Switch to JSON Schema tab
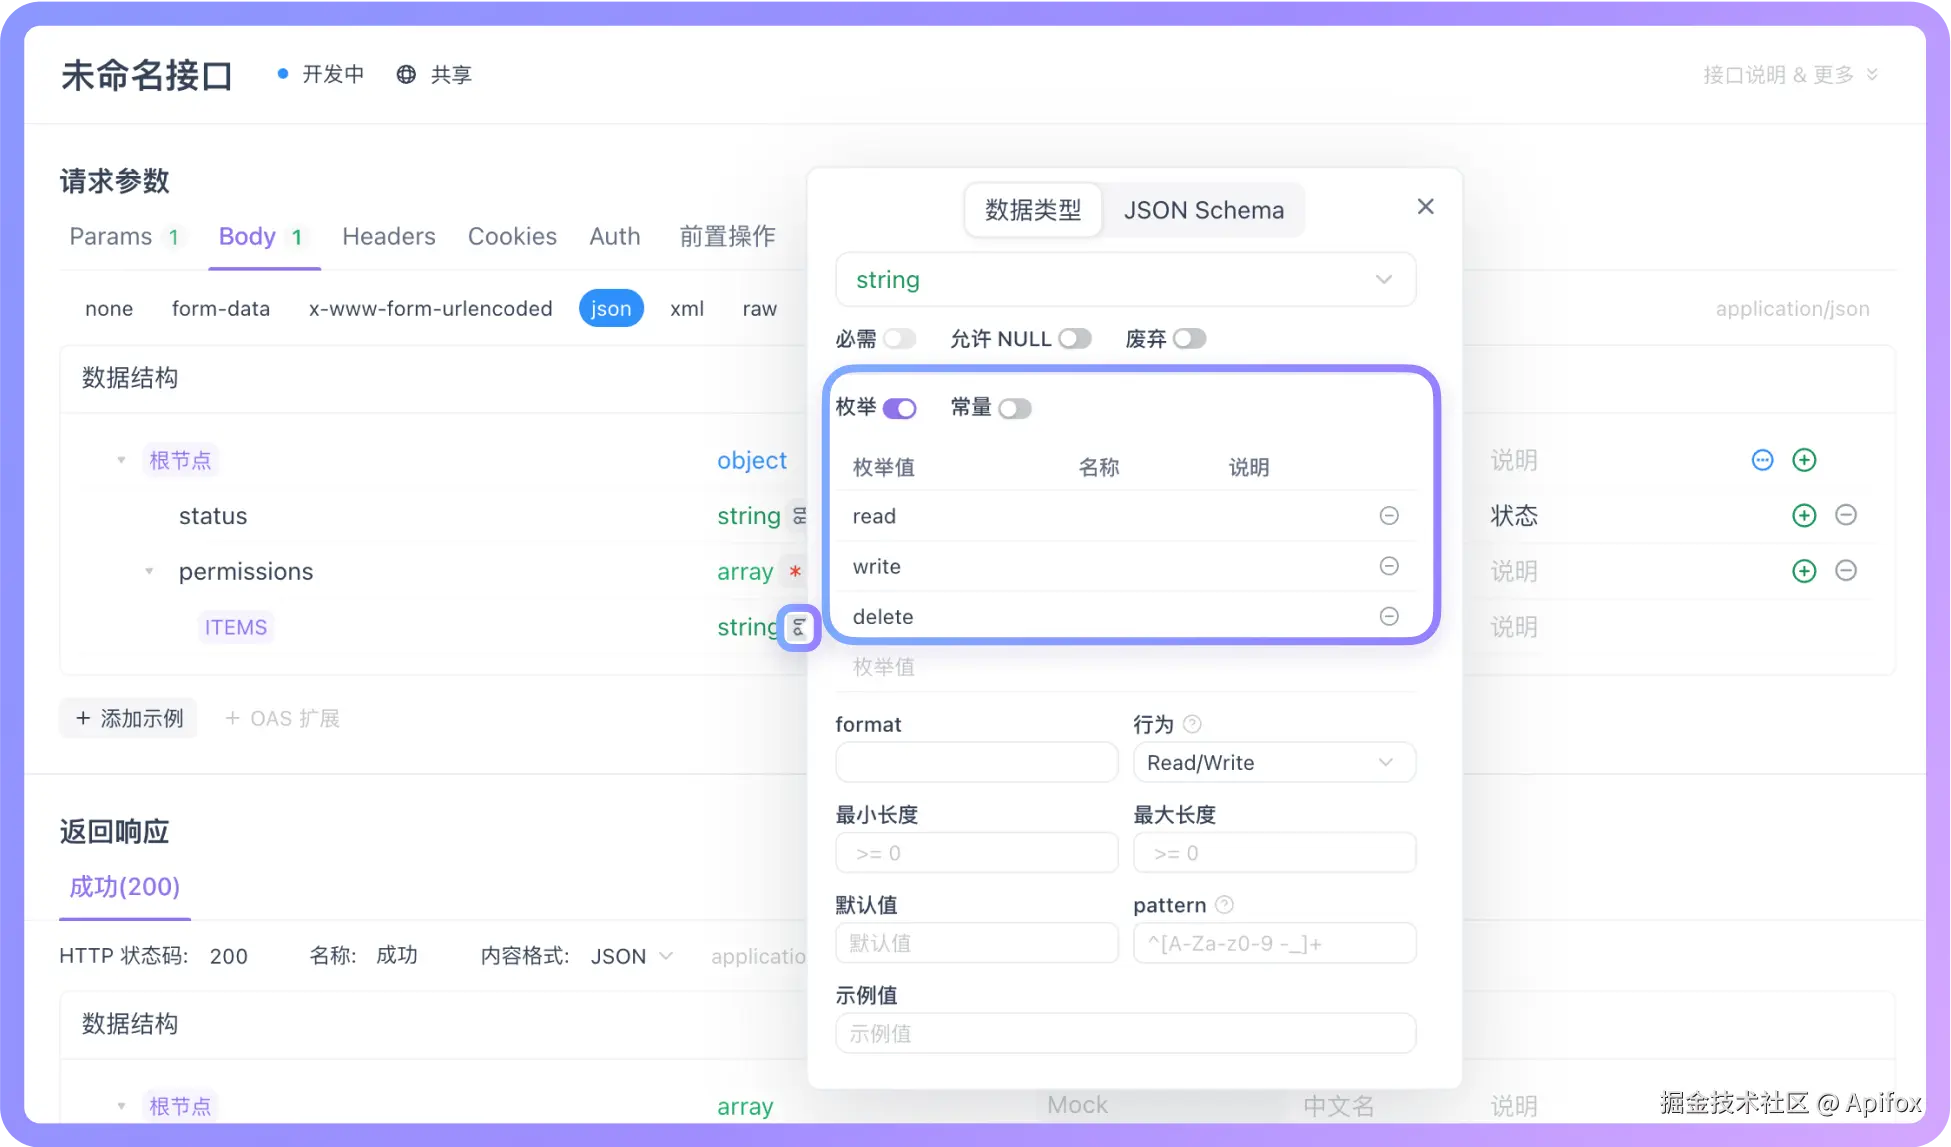This screenshot has height=1147, width=1951. click(1203, 210)
